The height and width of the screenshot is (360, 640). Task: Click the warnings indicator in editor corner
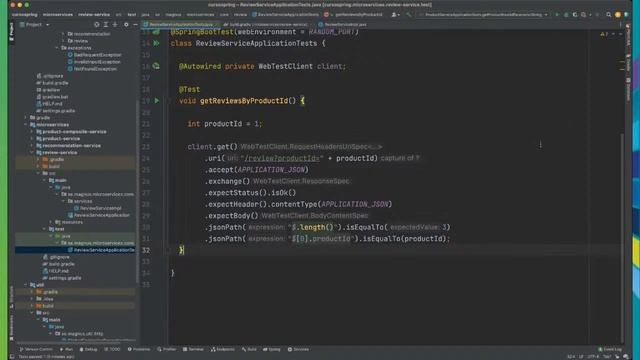(604, 34)
